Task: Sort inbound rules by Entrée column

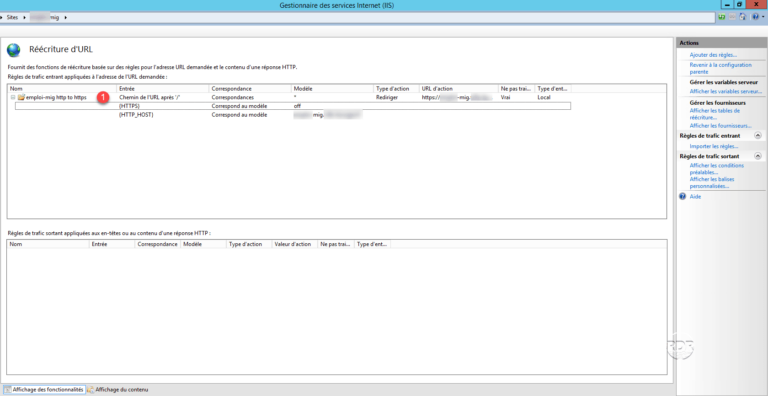Action: (x=163, y=89)
